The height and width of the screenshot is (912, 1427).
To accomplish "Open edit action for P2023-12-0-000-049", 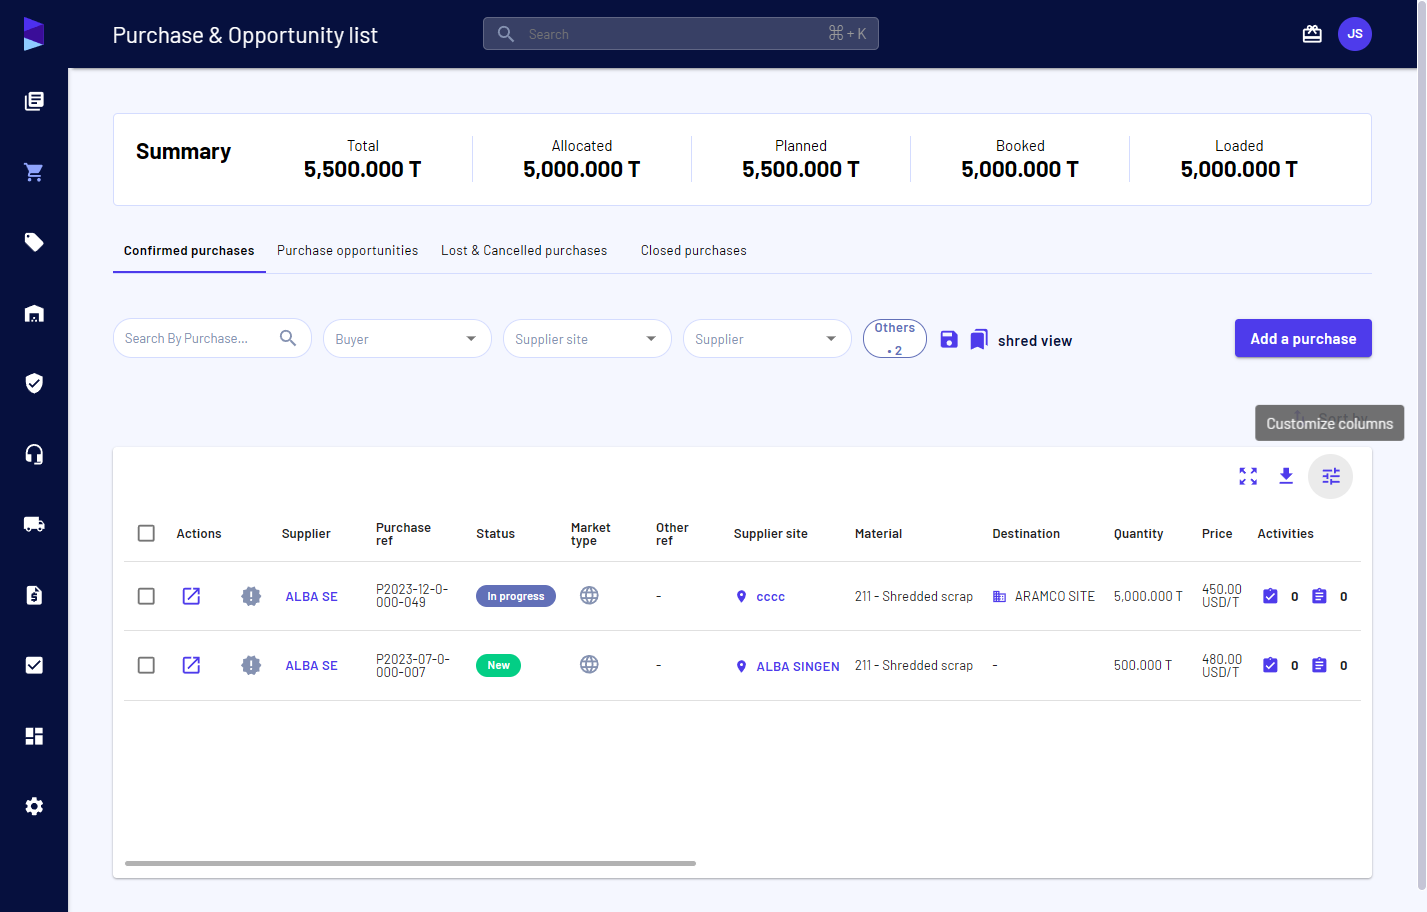I will (191, 596).
